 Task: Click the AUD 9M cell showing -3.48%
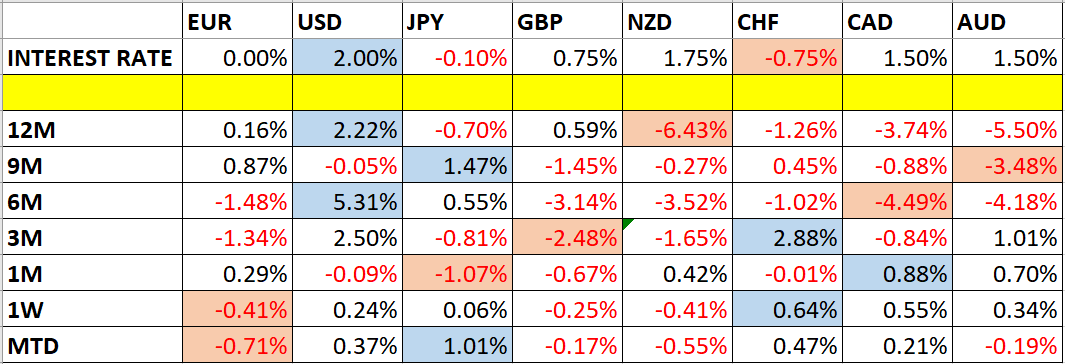tap(1007, 166)
